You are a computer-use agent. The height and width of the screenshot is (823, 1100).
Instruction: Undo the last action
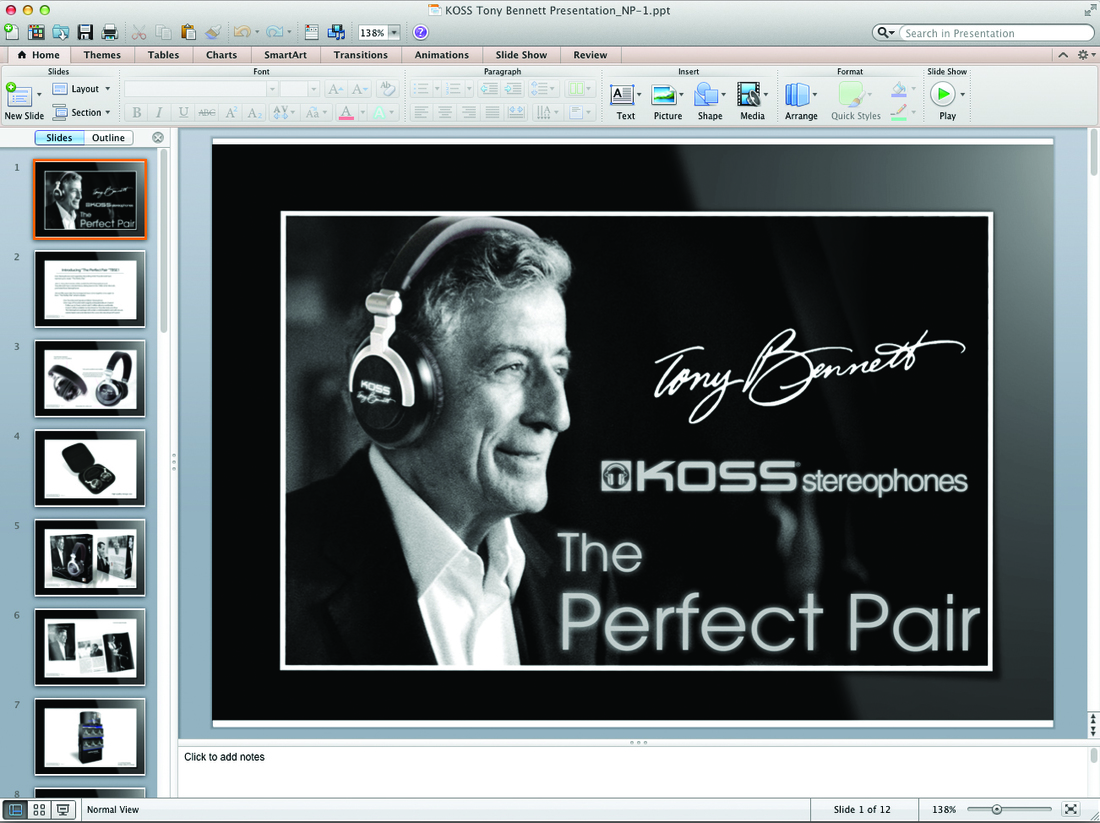242,32
